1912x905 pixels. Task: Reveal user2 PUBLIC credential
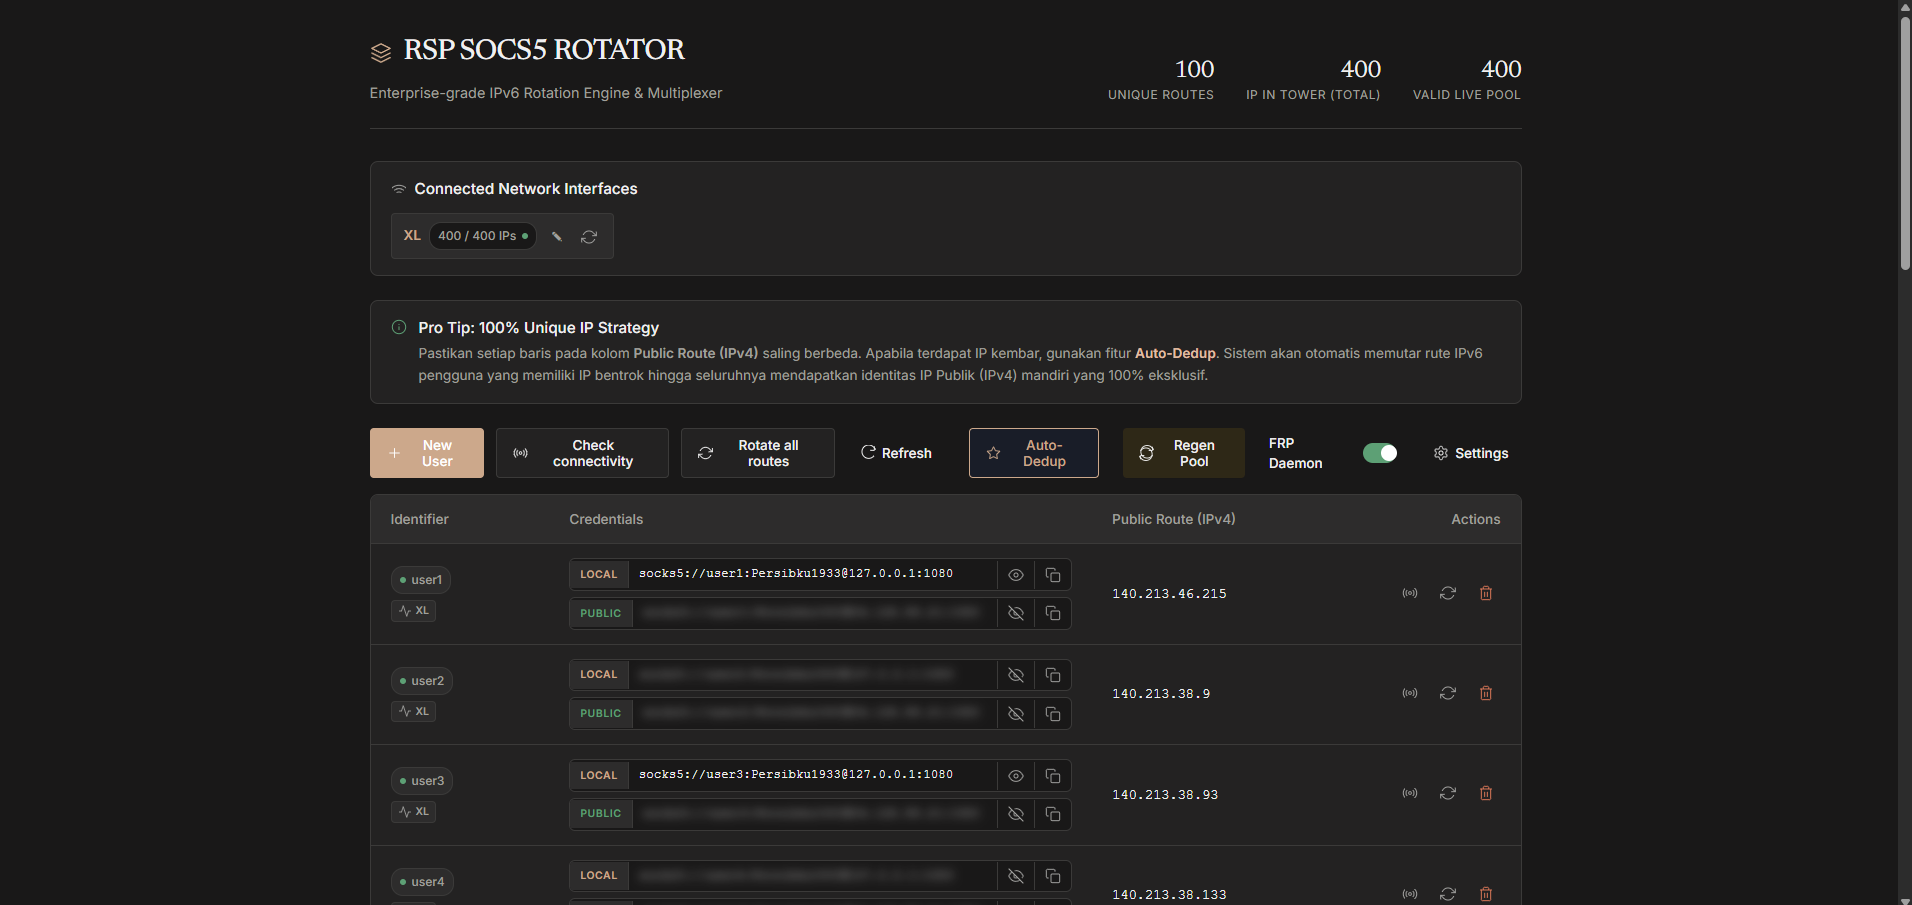coord(1016,714)
